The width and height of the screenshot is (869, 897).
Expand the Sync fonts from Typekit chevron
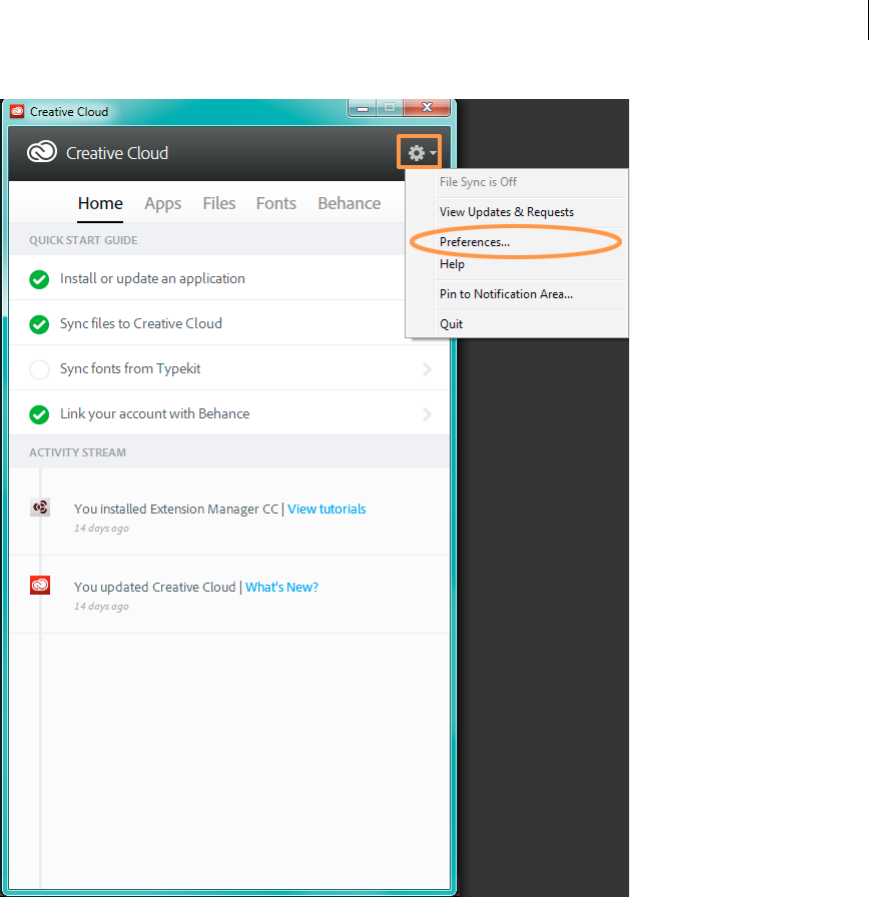coord(427,370)
